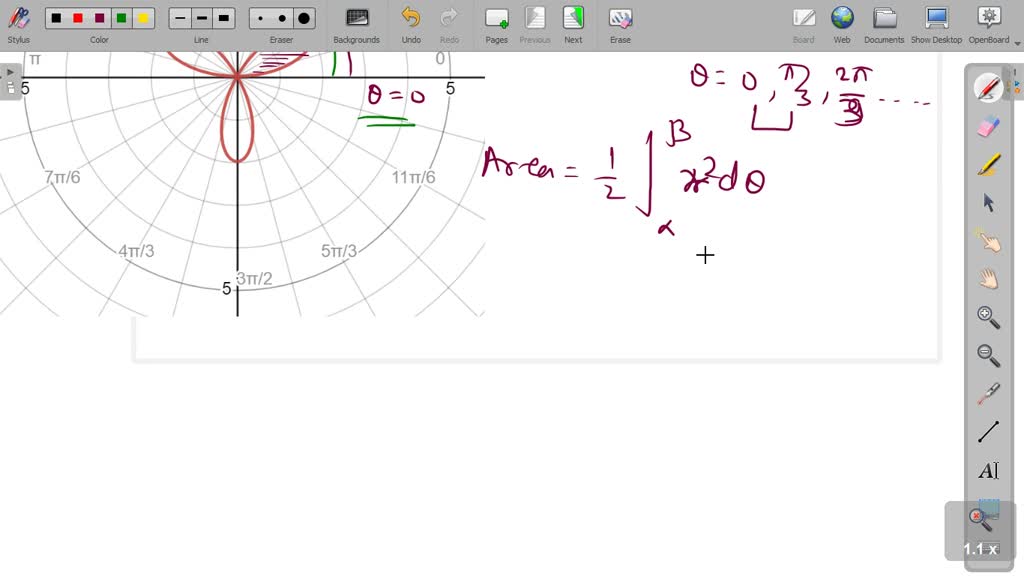This screenshot has width=1024, height=576.
Task: Pick the green pen color
Action: point(120,17)
